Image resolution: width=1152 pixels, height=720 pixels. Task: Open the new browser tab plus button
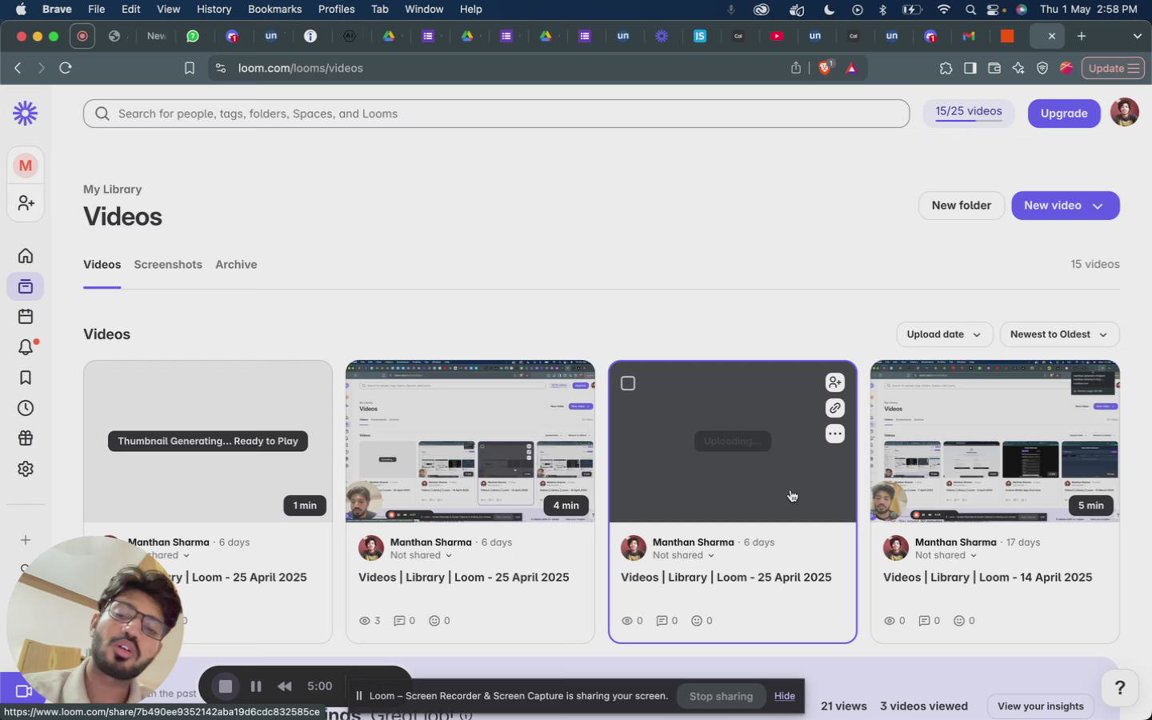coord(1081,36)
